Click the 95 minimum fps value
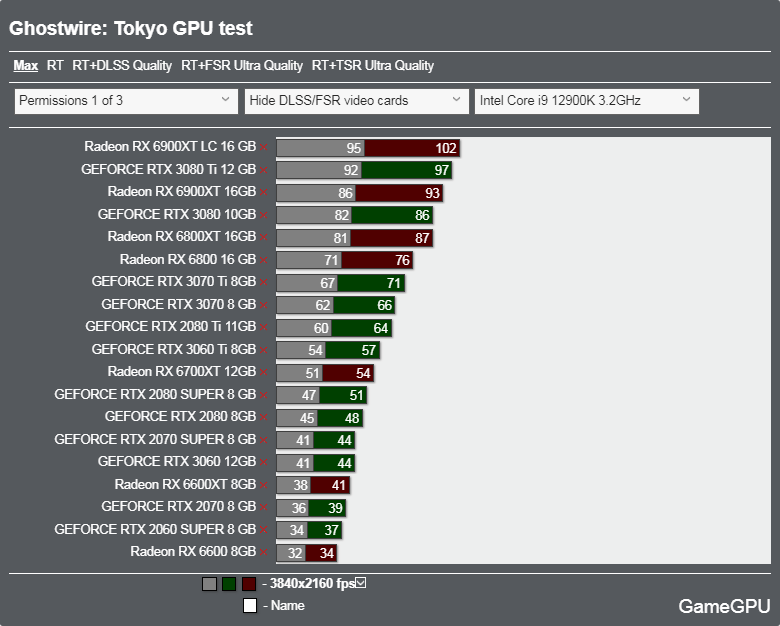This screenshot has height=626, width=780. [354, 148]
